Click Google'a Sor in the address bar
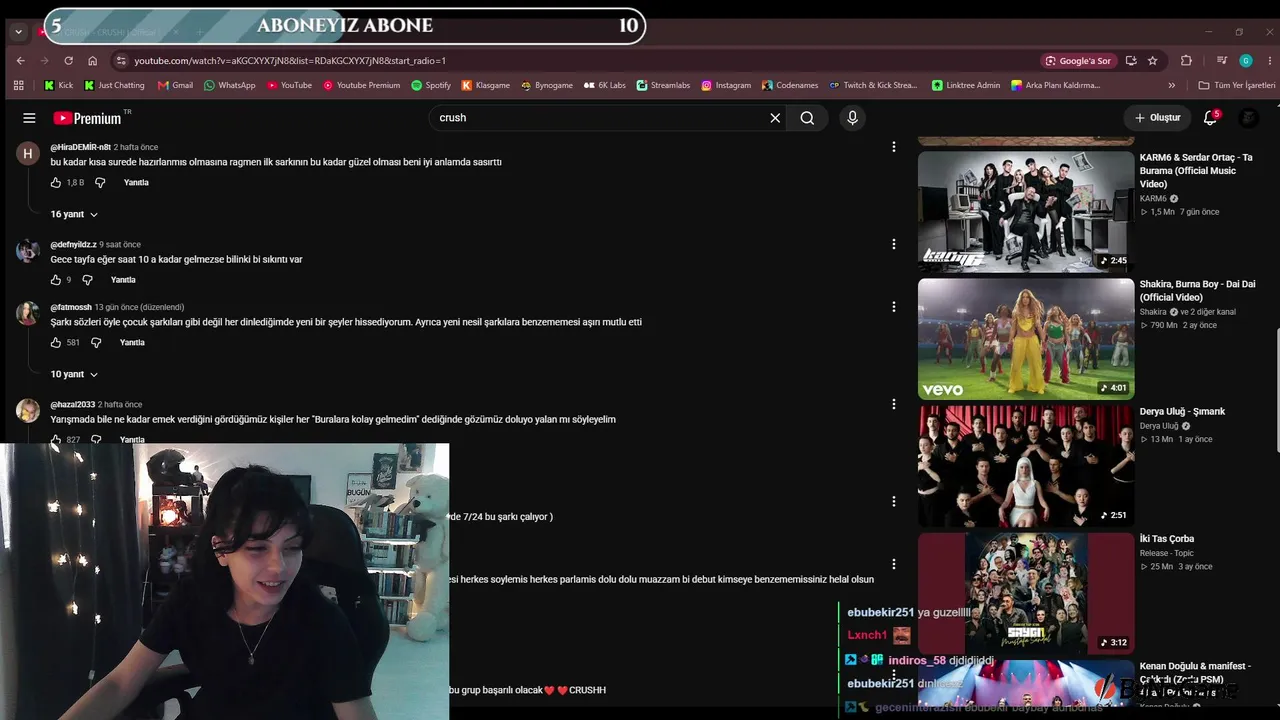This screenshot has width=1280, height=720. pyautogui.click(x=1078, y=60)
